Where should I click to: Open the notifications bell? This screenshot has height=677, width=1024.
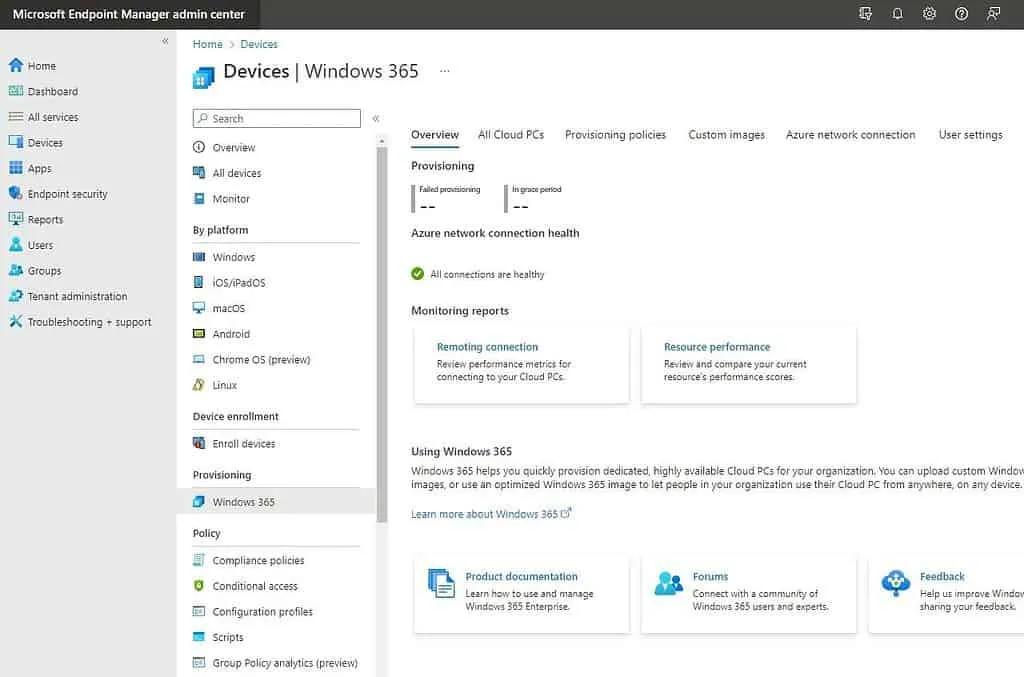(897, 13)
